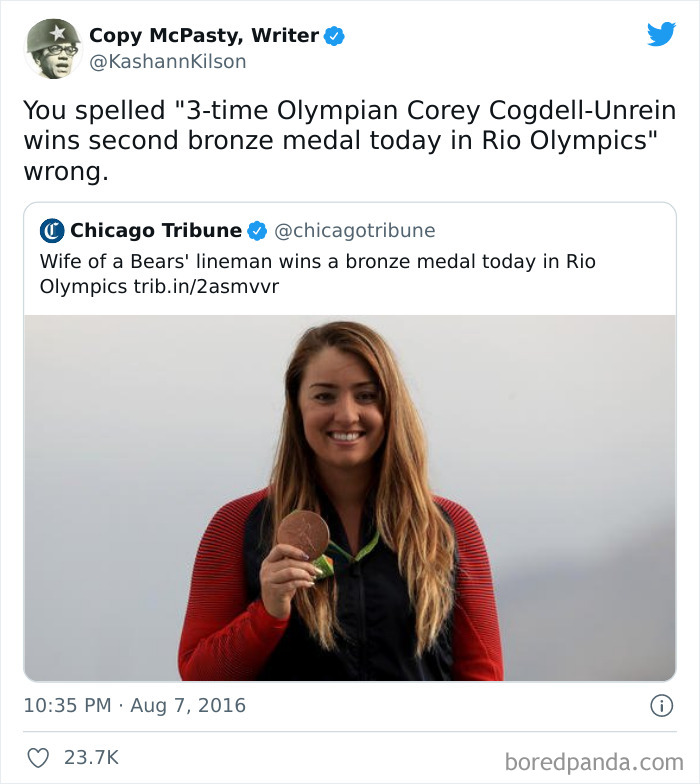Click the @chicagotribune handle
The width and height of the screenshot is (700, 784).
(x=354, y=231)
